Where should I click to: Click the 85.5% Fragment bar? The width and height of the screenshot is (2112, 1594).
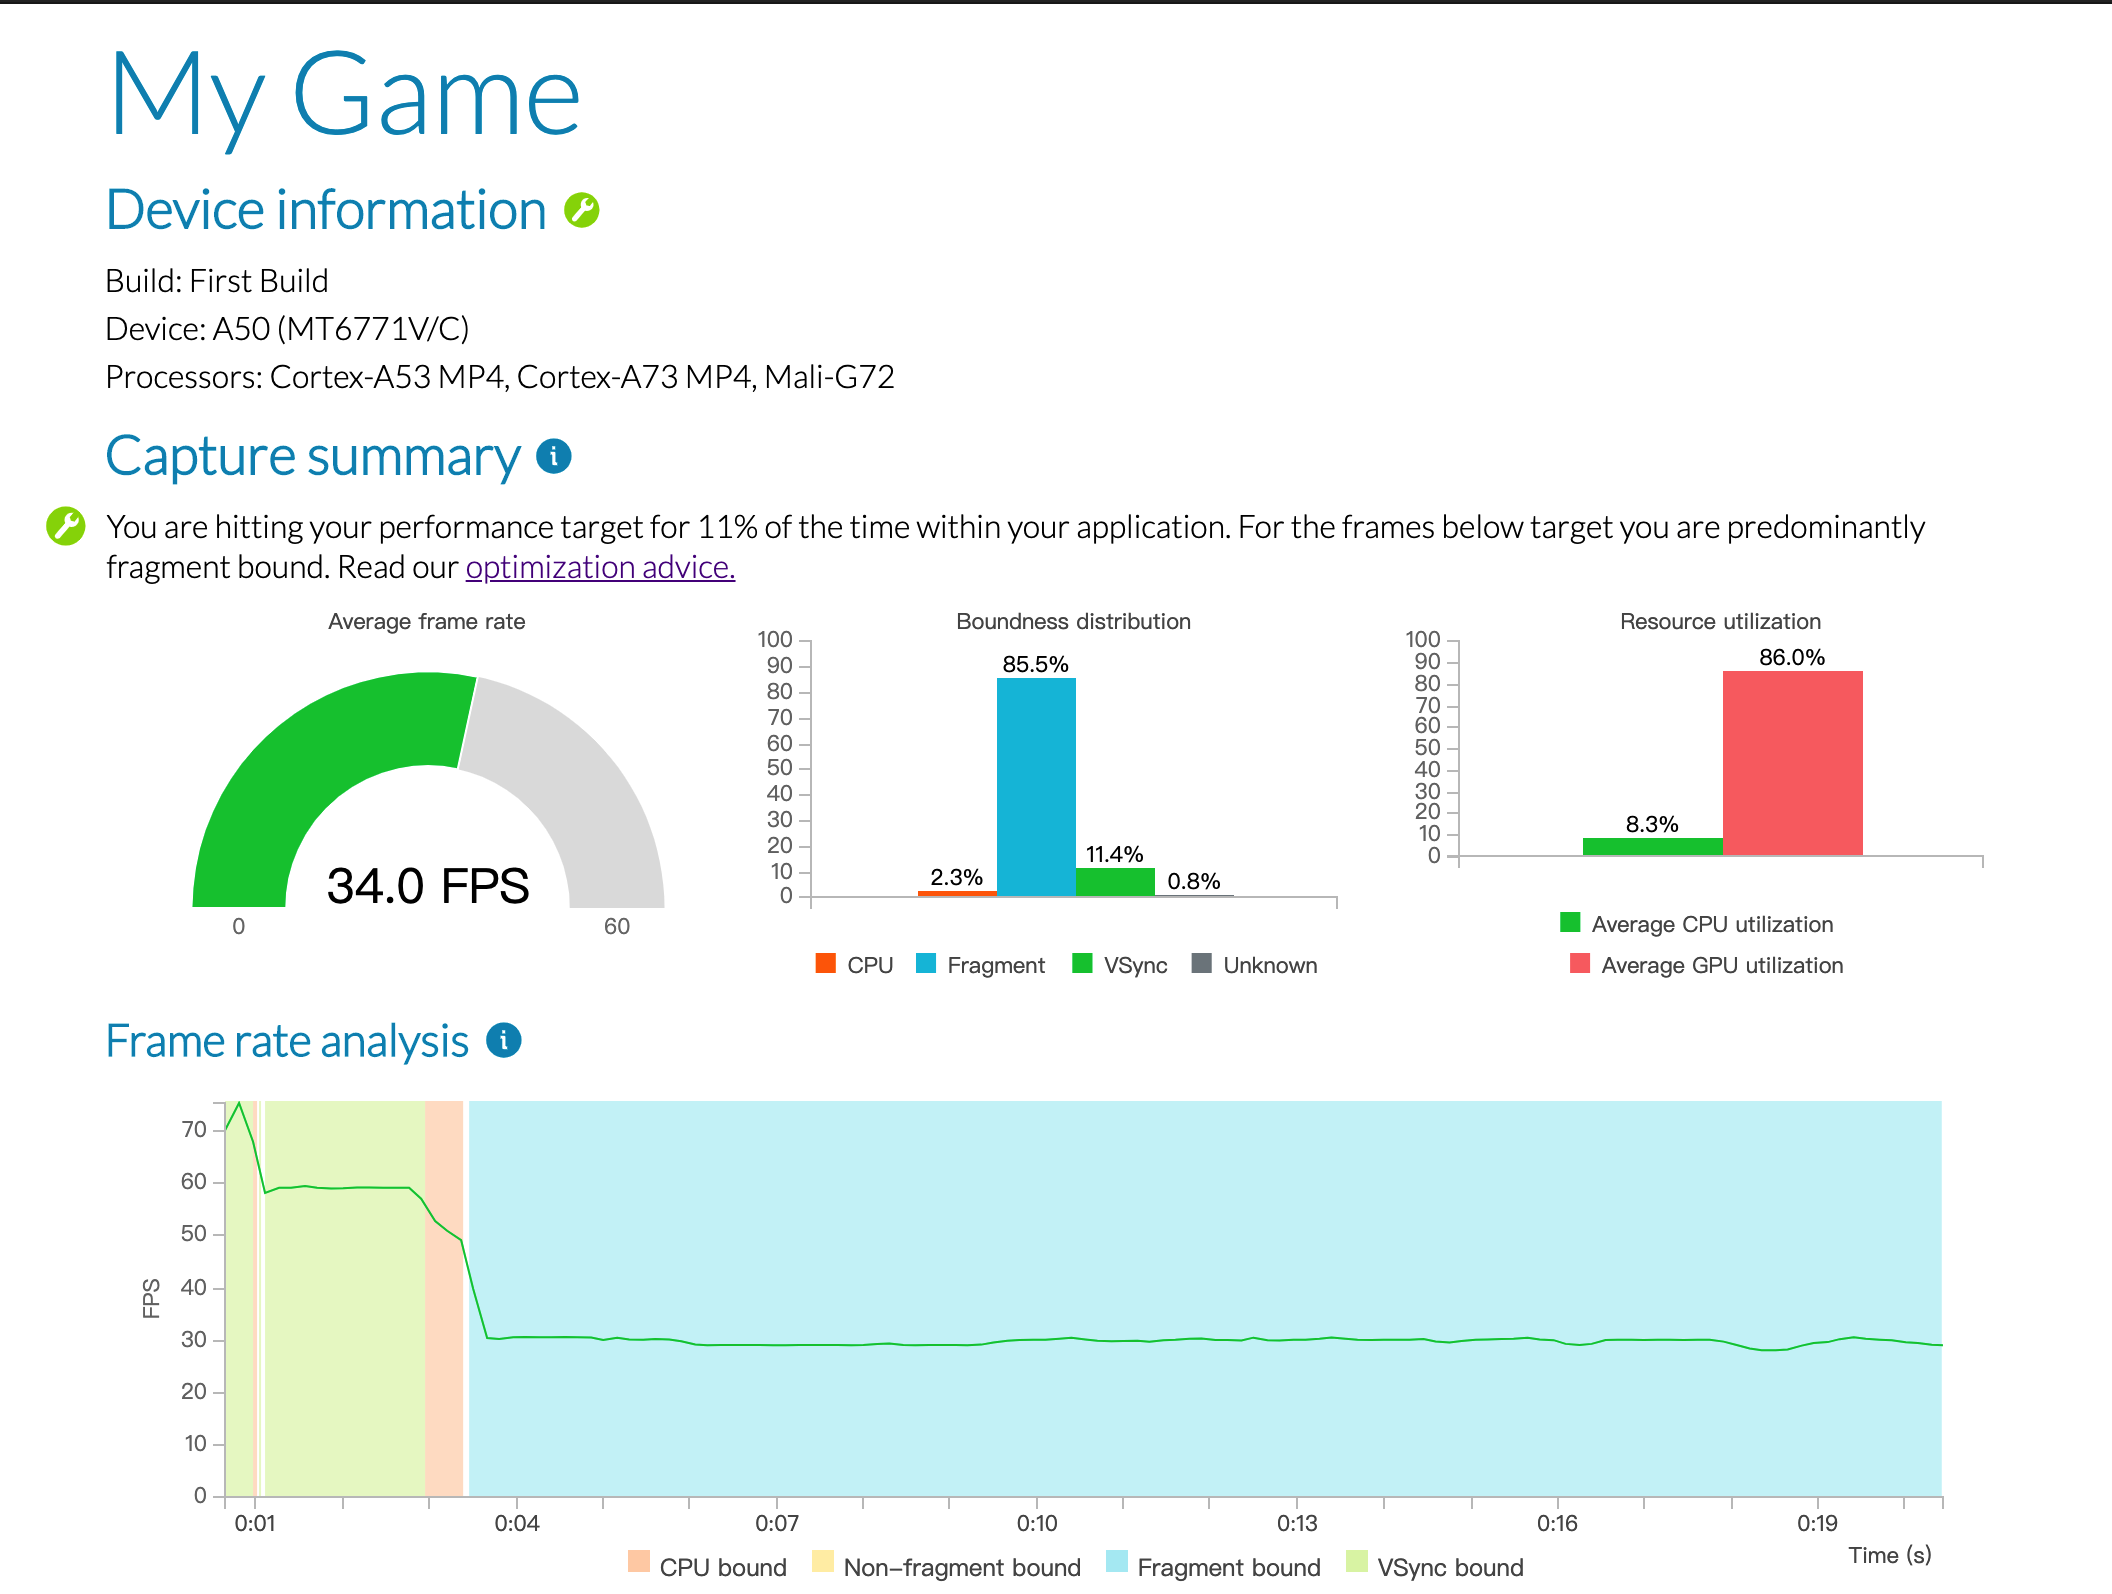point(1036,786)
